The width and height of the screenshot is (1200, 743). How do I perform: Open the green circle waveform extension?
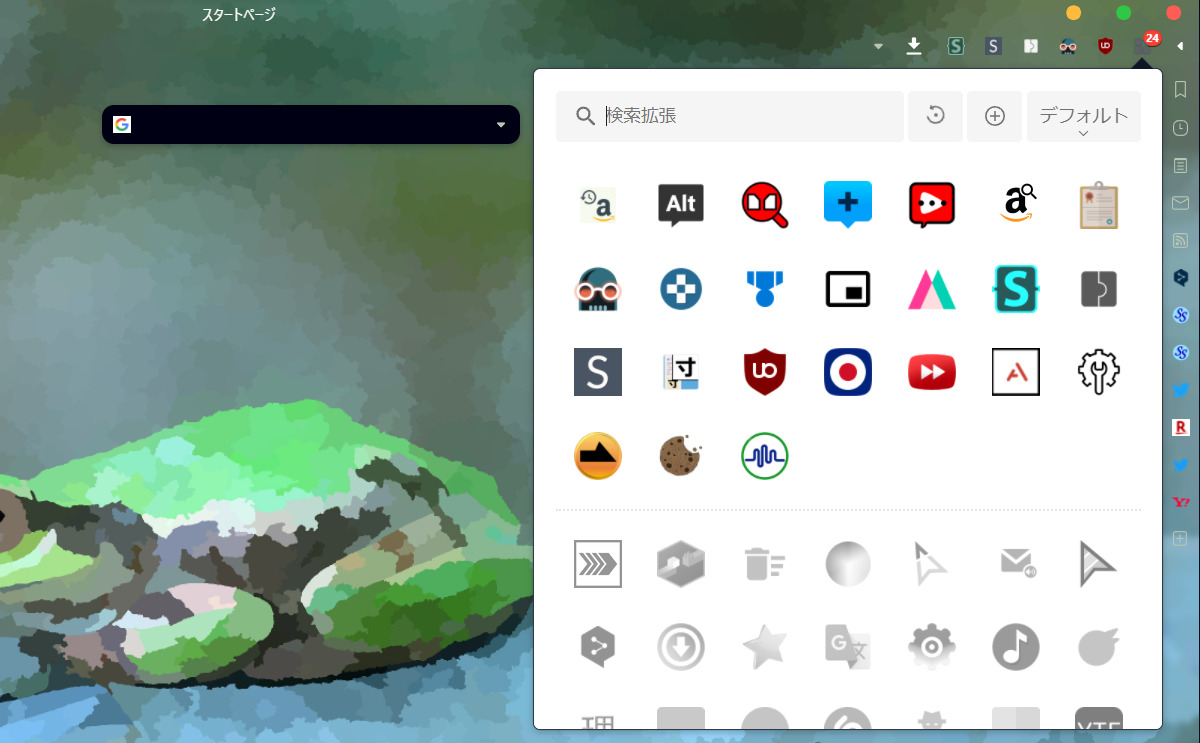(765, 456)
